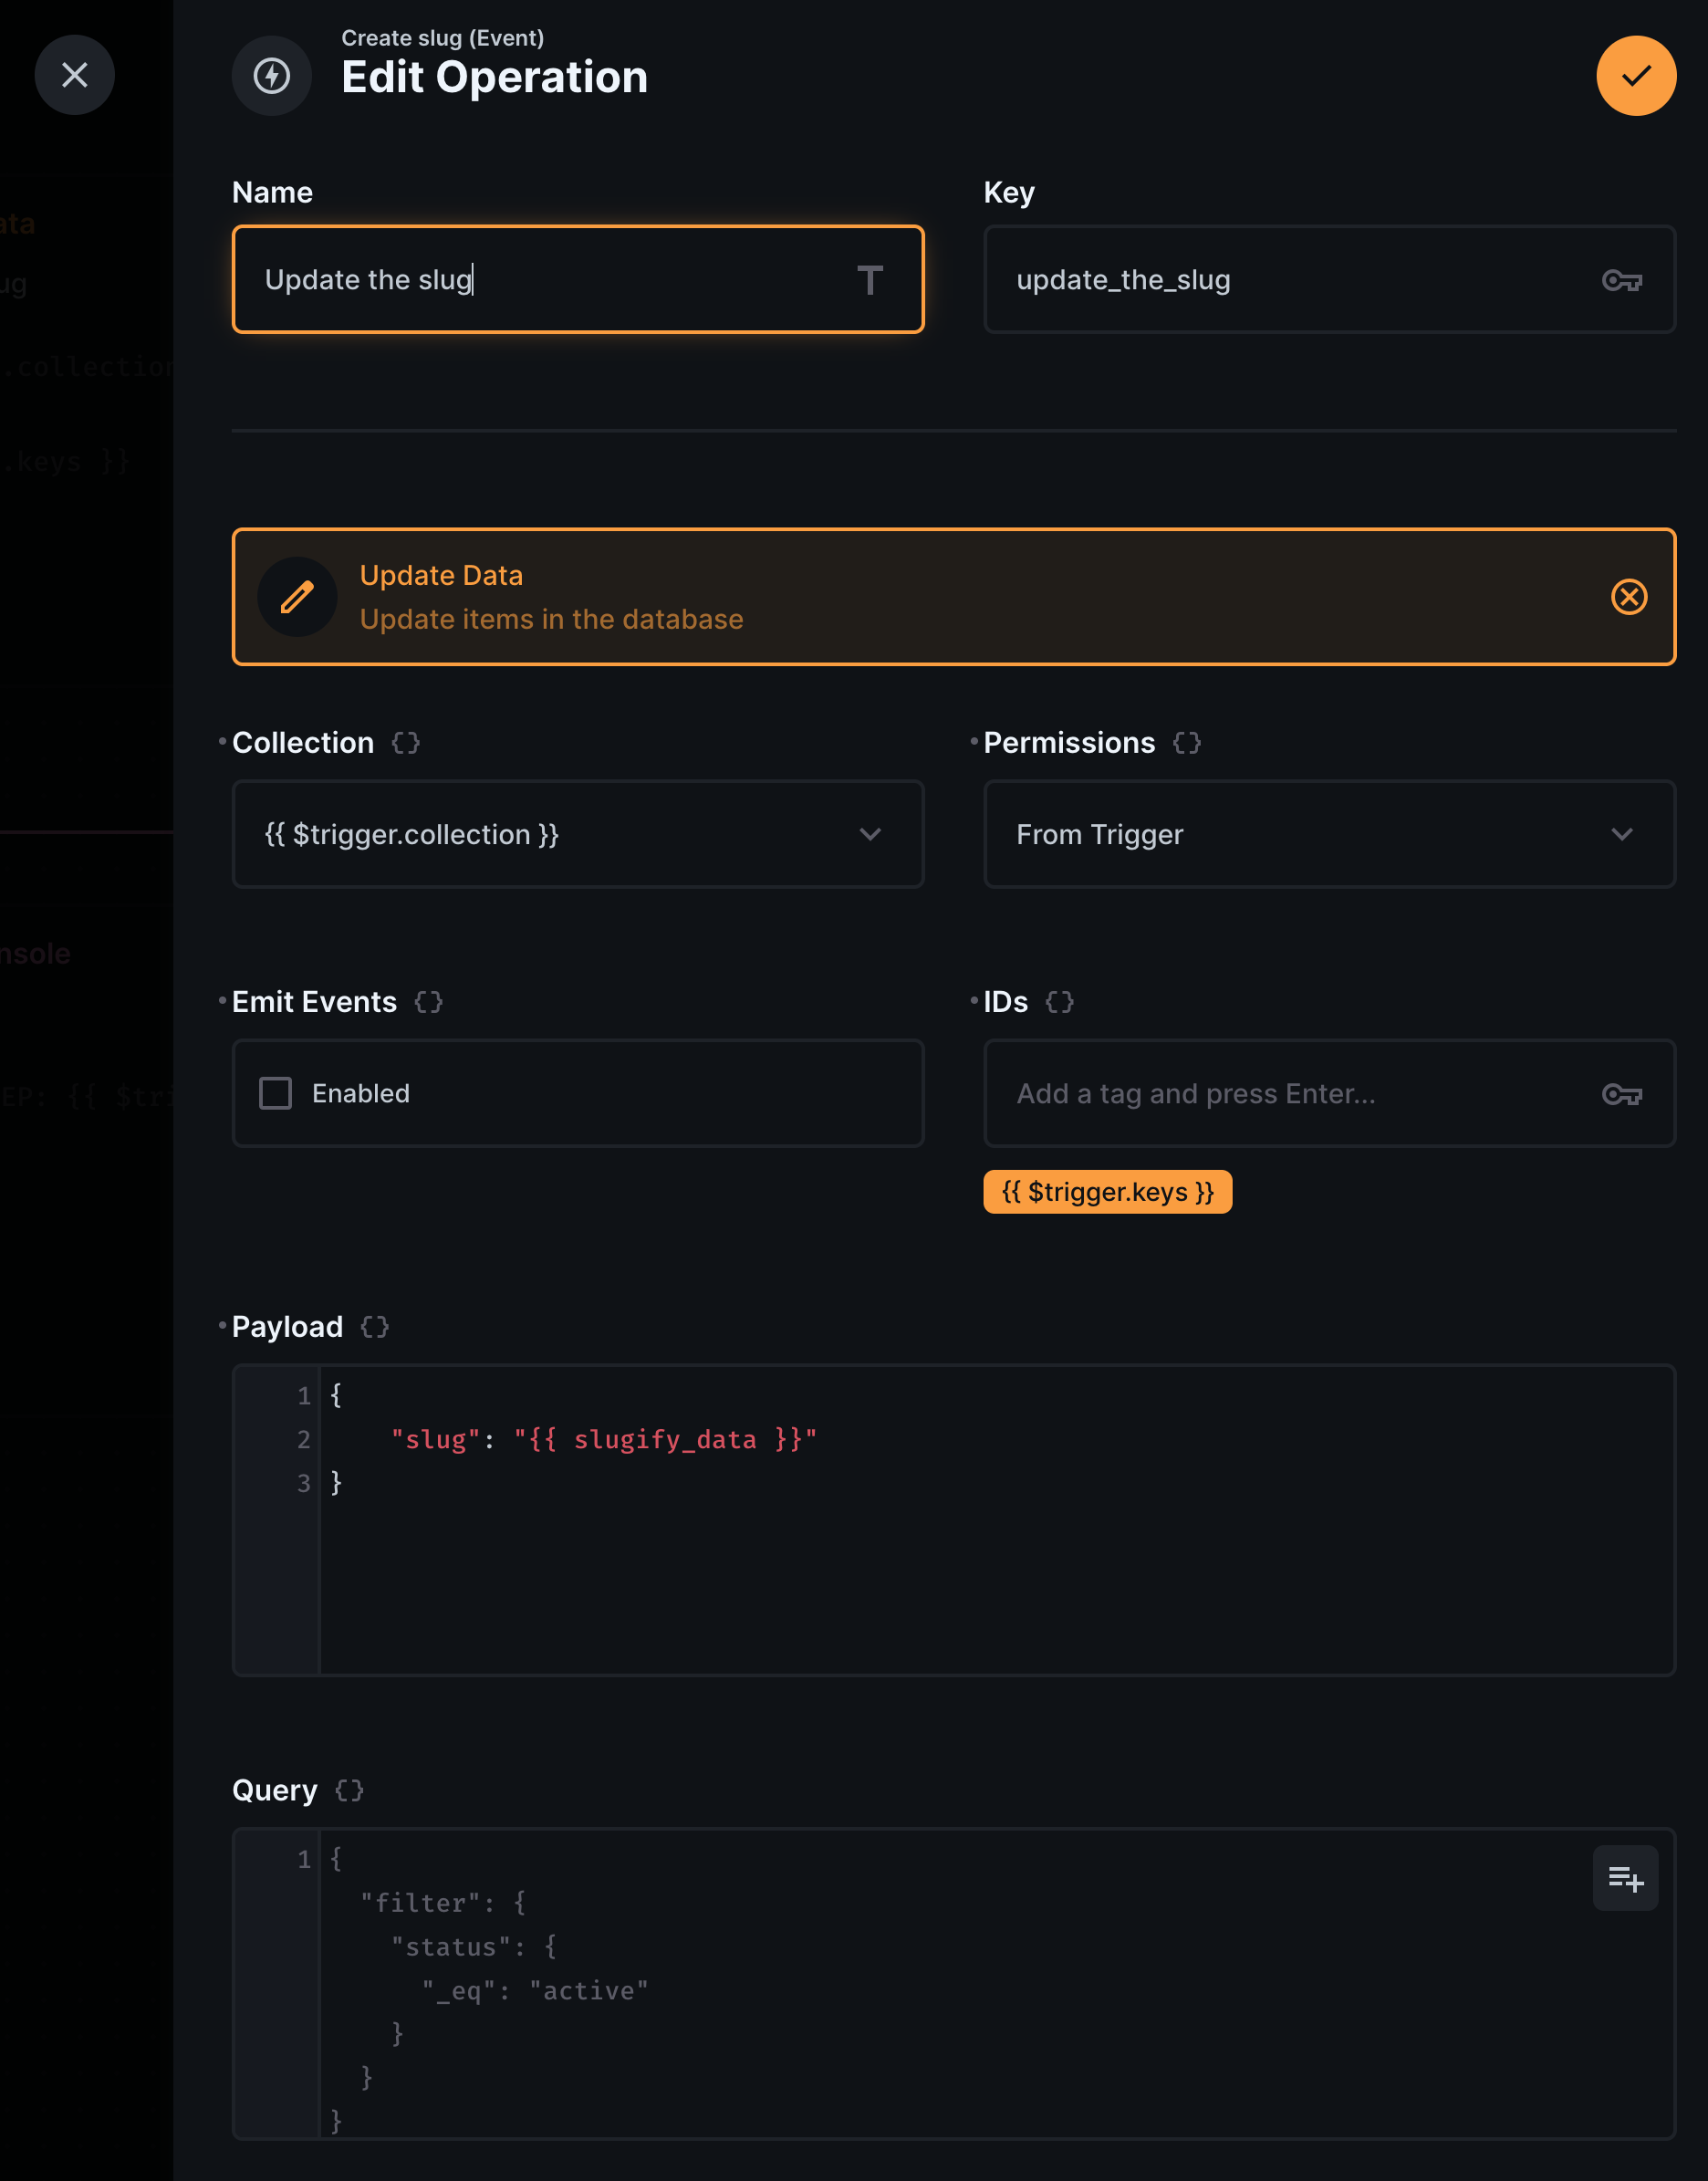Remove the '{{ $trigger.keys }}' tag
The image size is (1708, 2181).
1108,1192
